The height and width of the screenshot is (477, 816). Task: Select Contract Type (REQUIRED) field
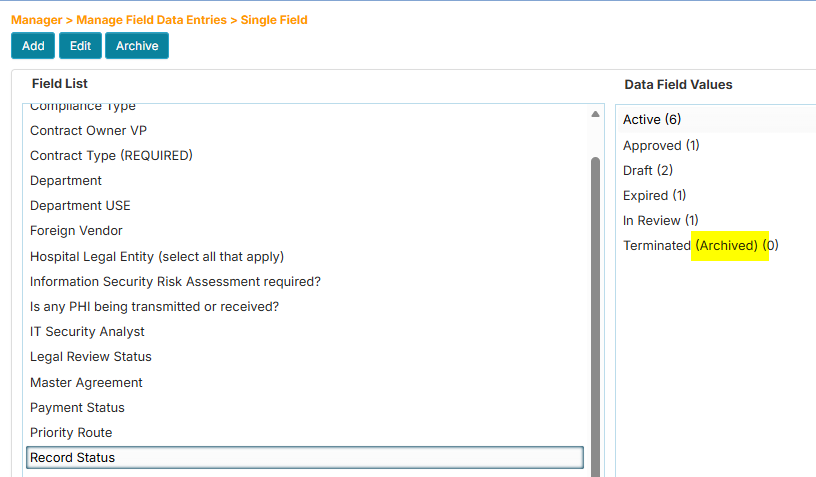click(111, 155)
